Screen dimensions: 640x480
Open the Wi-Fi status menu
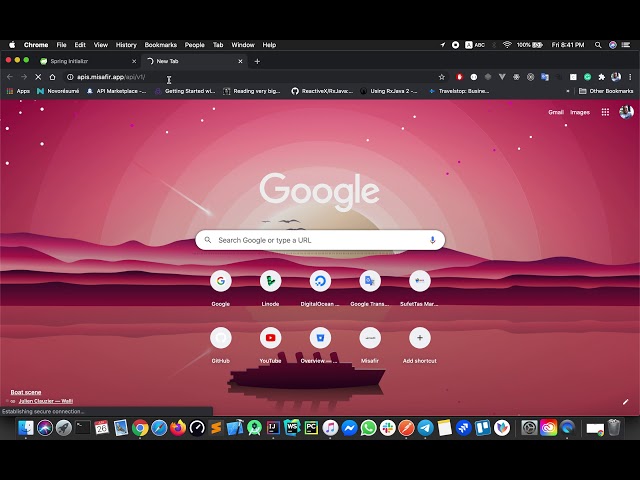pyautogui.click(x=507, y=45)
